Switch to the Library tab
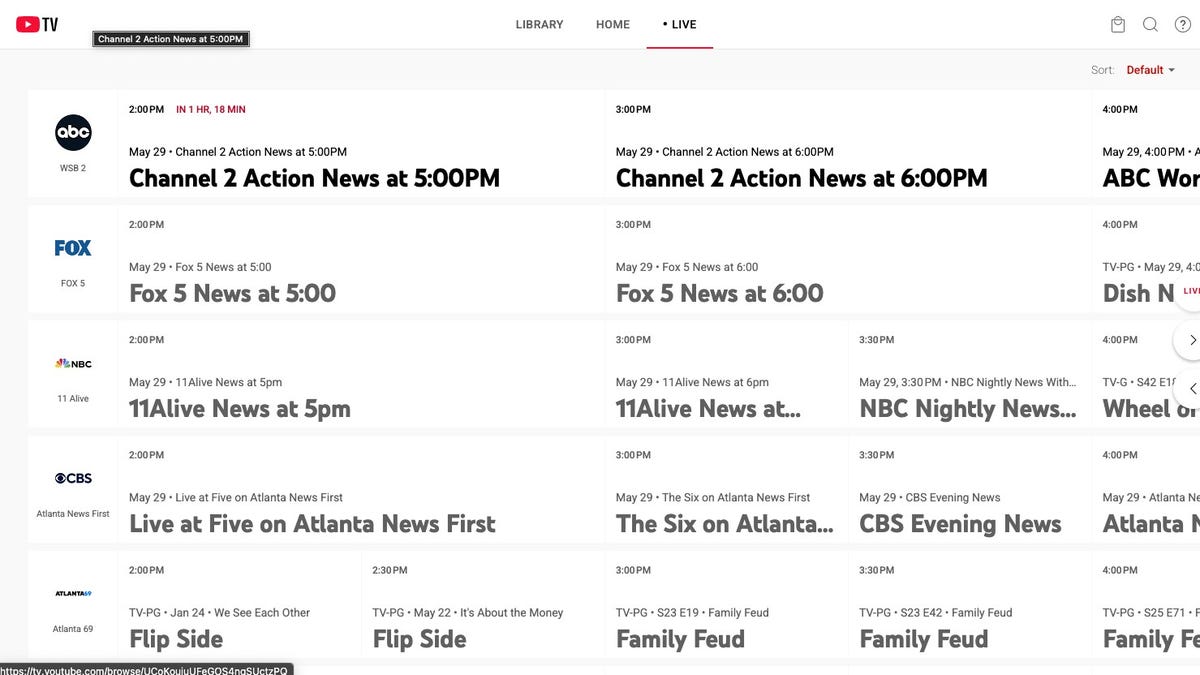 point(539,24)
